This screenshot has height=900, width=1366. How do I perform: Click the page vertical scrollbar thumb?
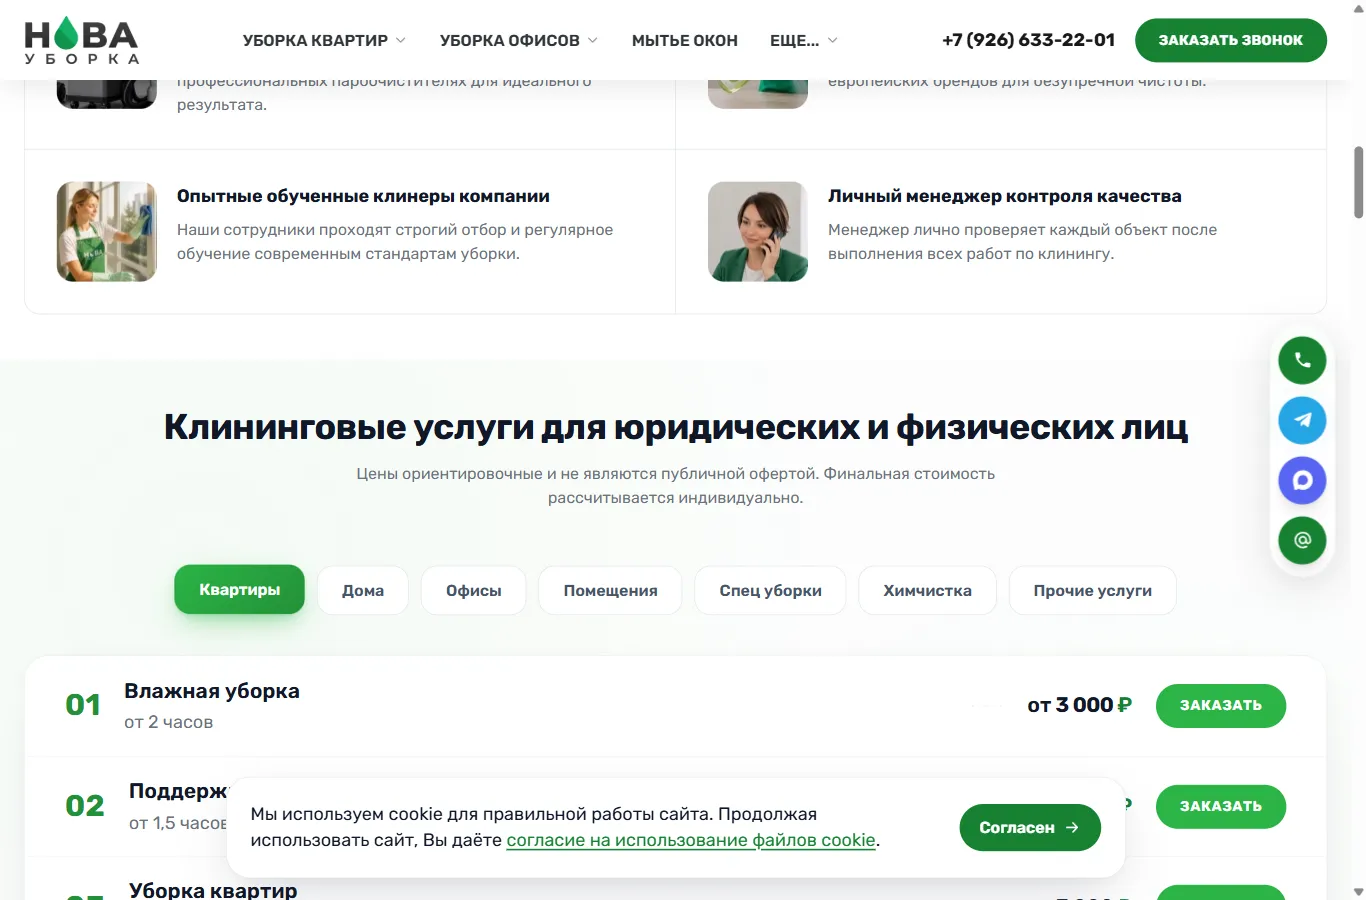click(1358, 182)
